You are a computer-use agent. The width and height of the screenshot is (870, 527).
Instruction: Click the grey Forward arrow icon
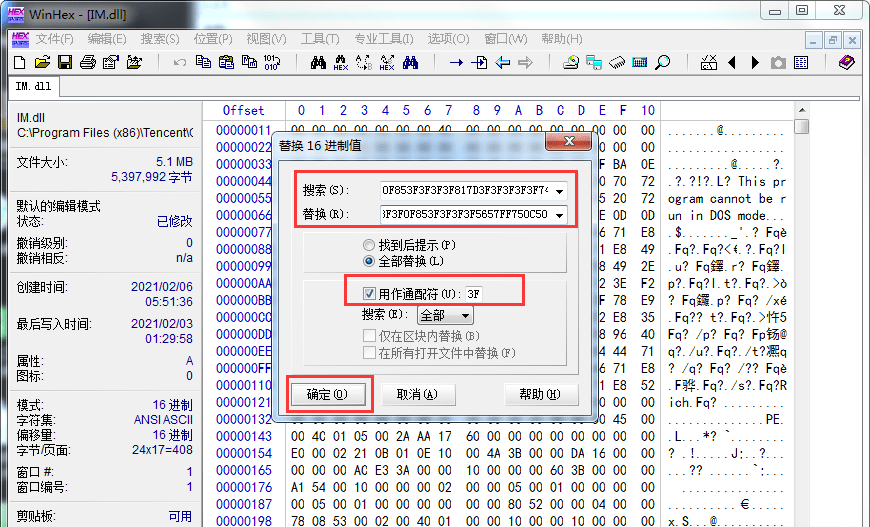pyautogui.click(x=525, y=62)
